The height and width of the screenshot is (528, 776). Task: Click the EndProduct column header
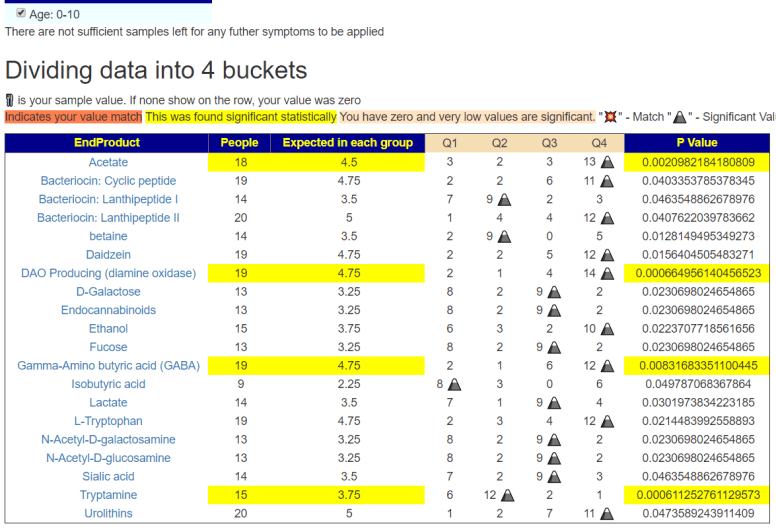(x=107, y=143)
